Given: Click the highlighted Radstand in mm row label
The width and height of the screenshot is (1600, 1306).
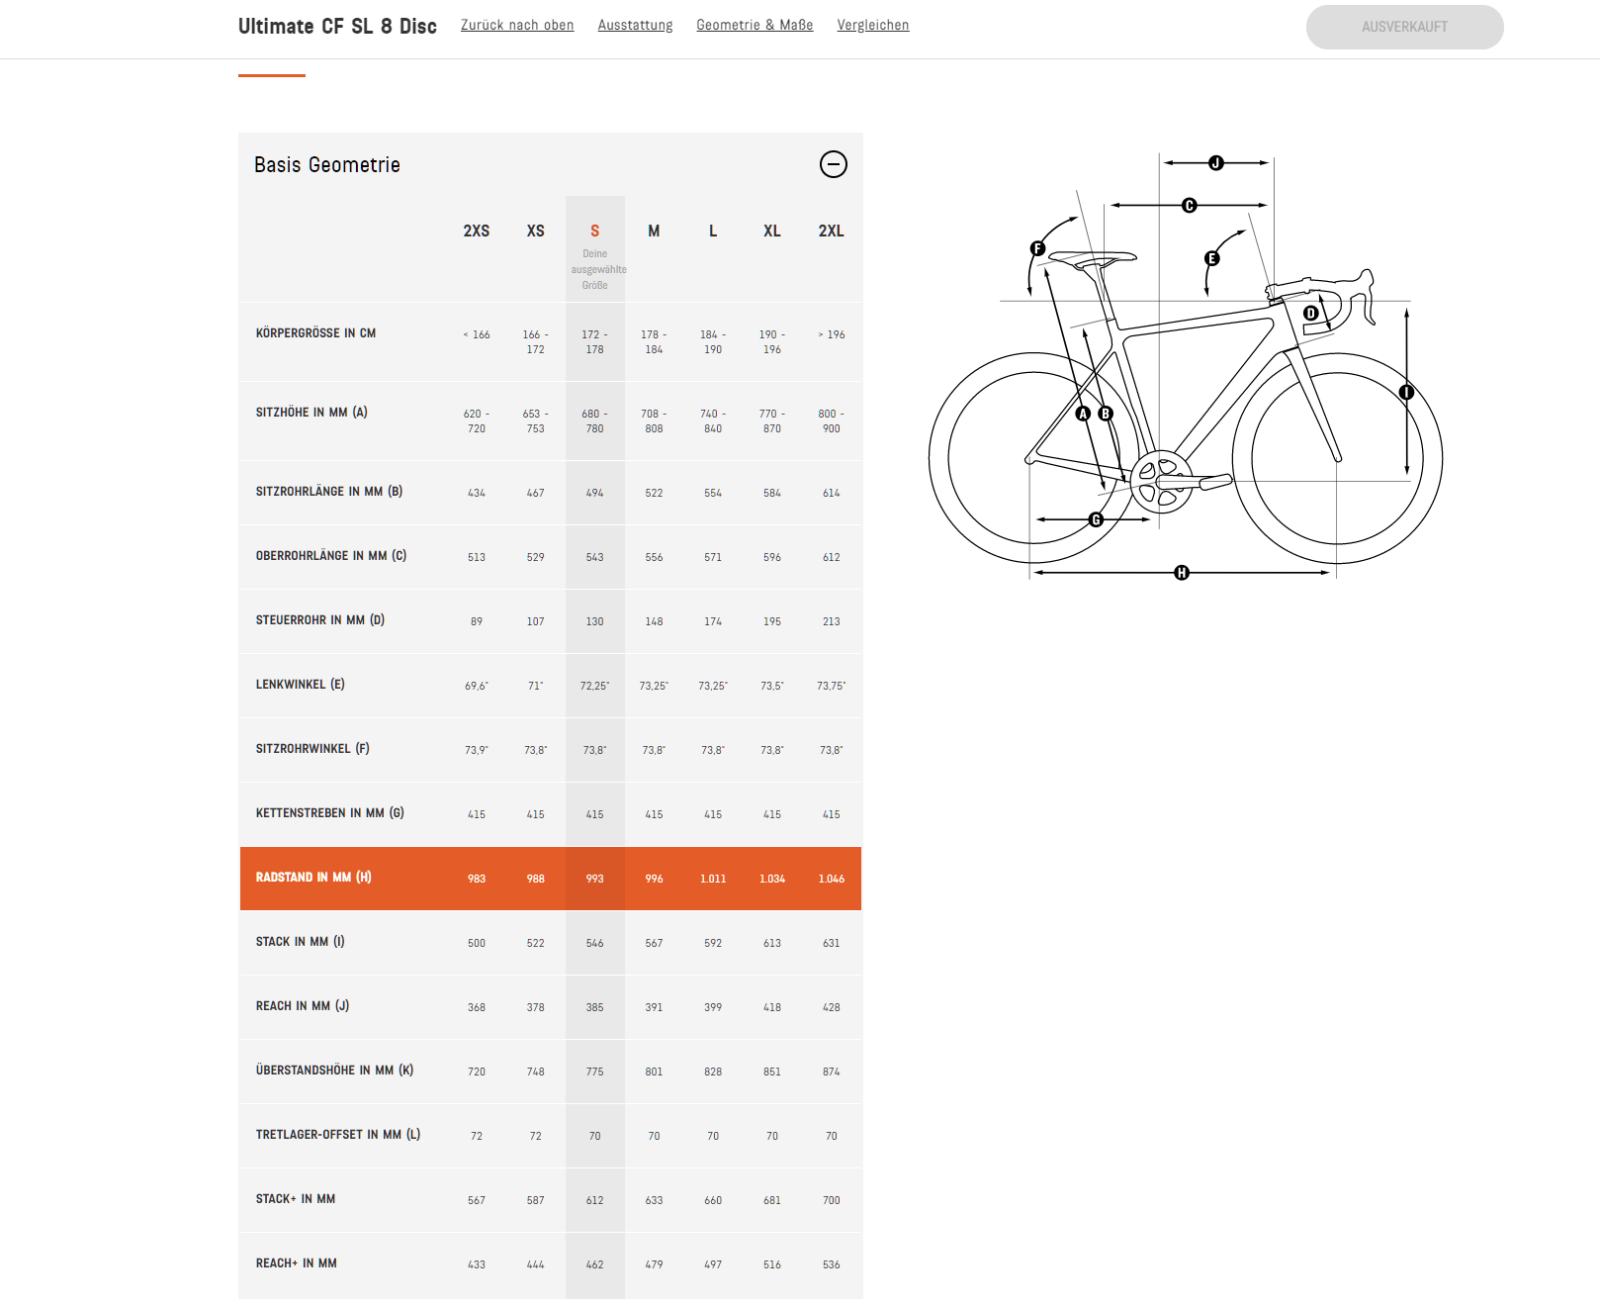Looking at the screenshot, I should [x=314, y=877].
